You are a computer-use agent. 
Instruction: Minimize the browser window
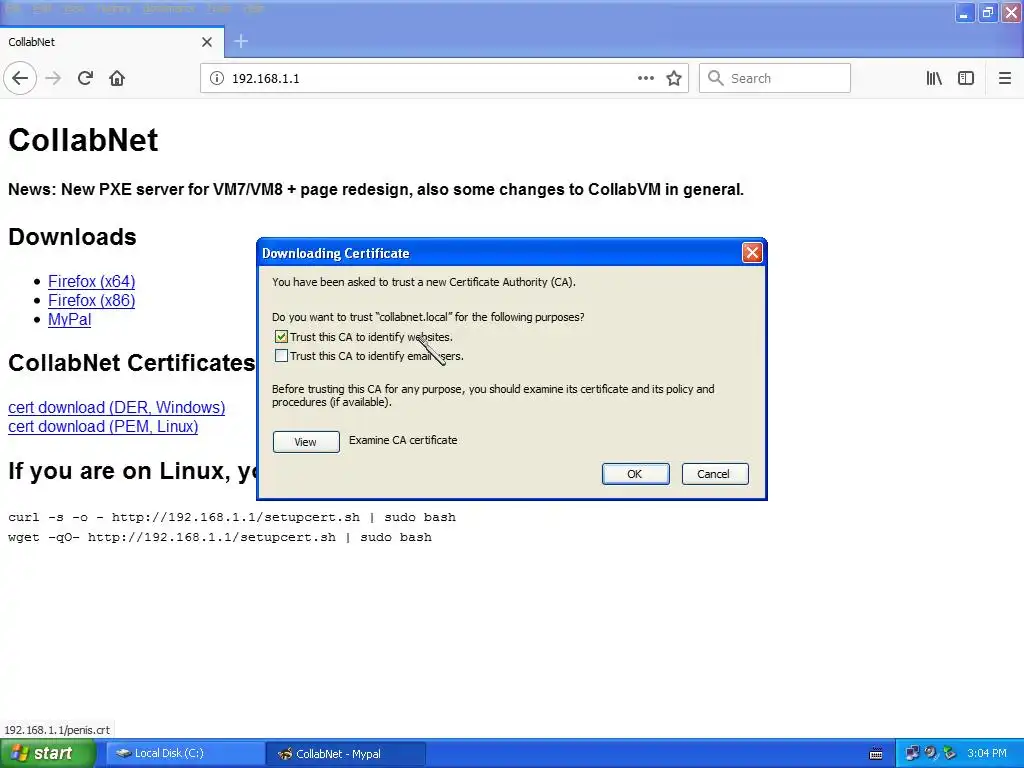click(x=964, y=12)
